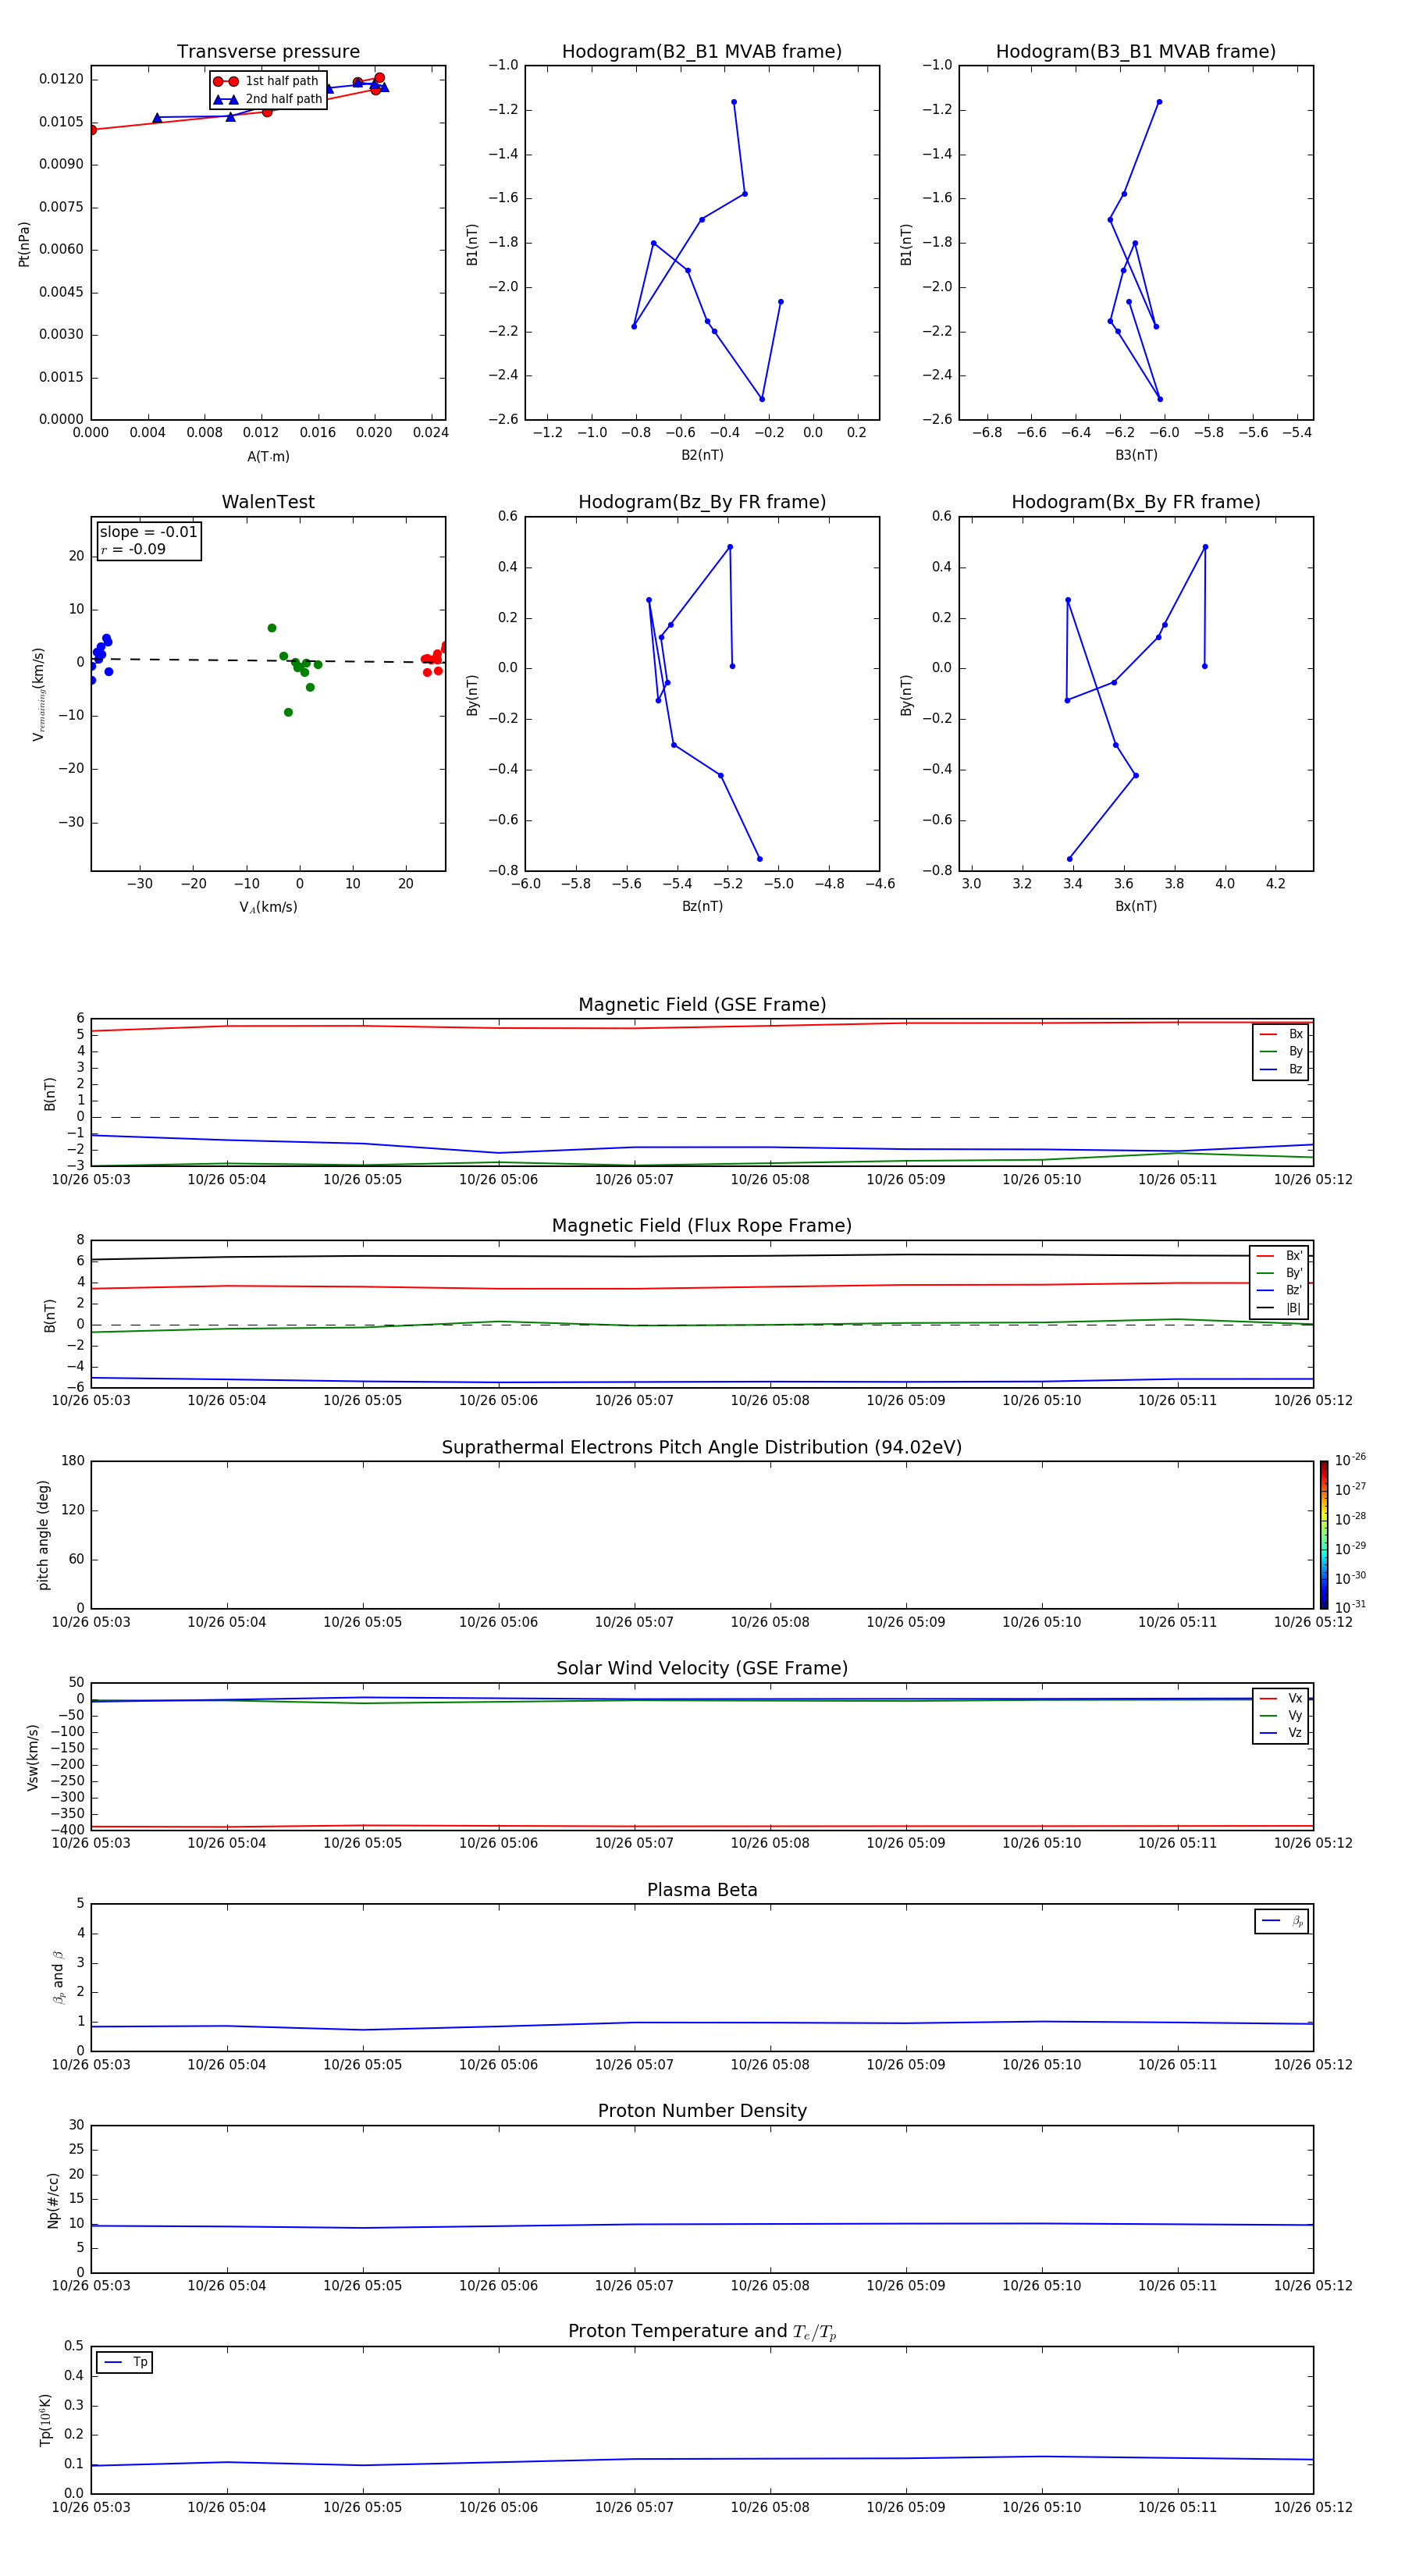1405x2576 pixels.
Task: Click the lowest point in Bz_By hodogram
Action: pos(760,859)
